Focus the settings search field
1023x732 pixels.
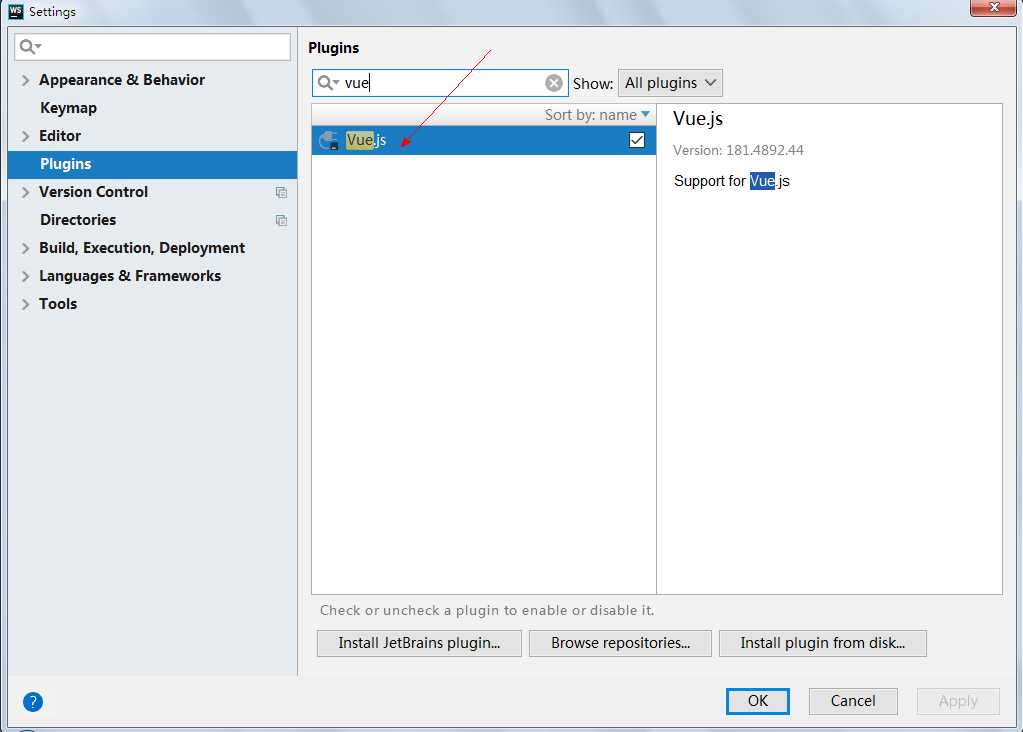pyautogui.click(x=153, y=47)
